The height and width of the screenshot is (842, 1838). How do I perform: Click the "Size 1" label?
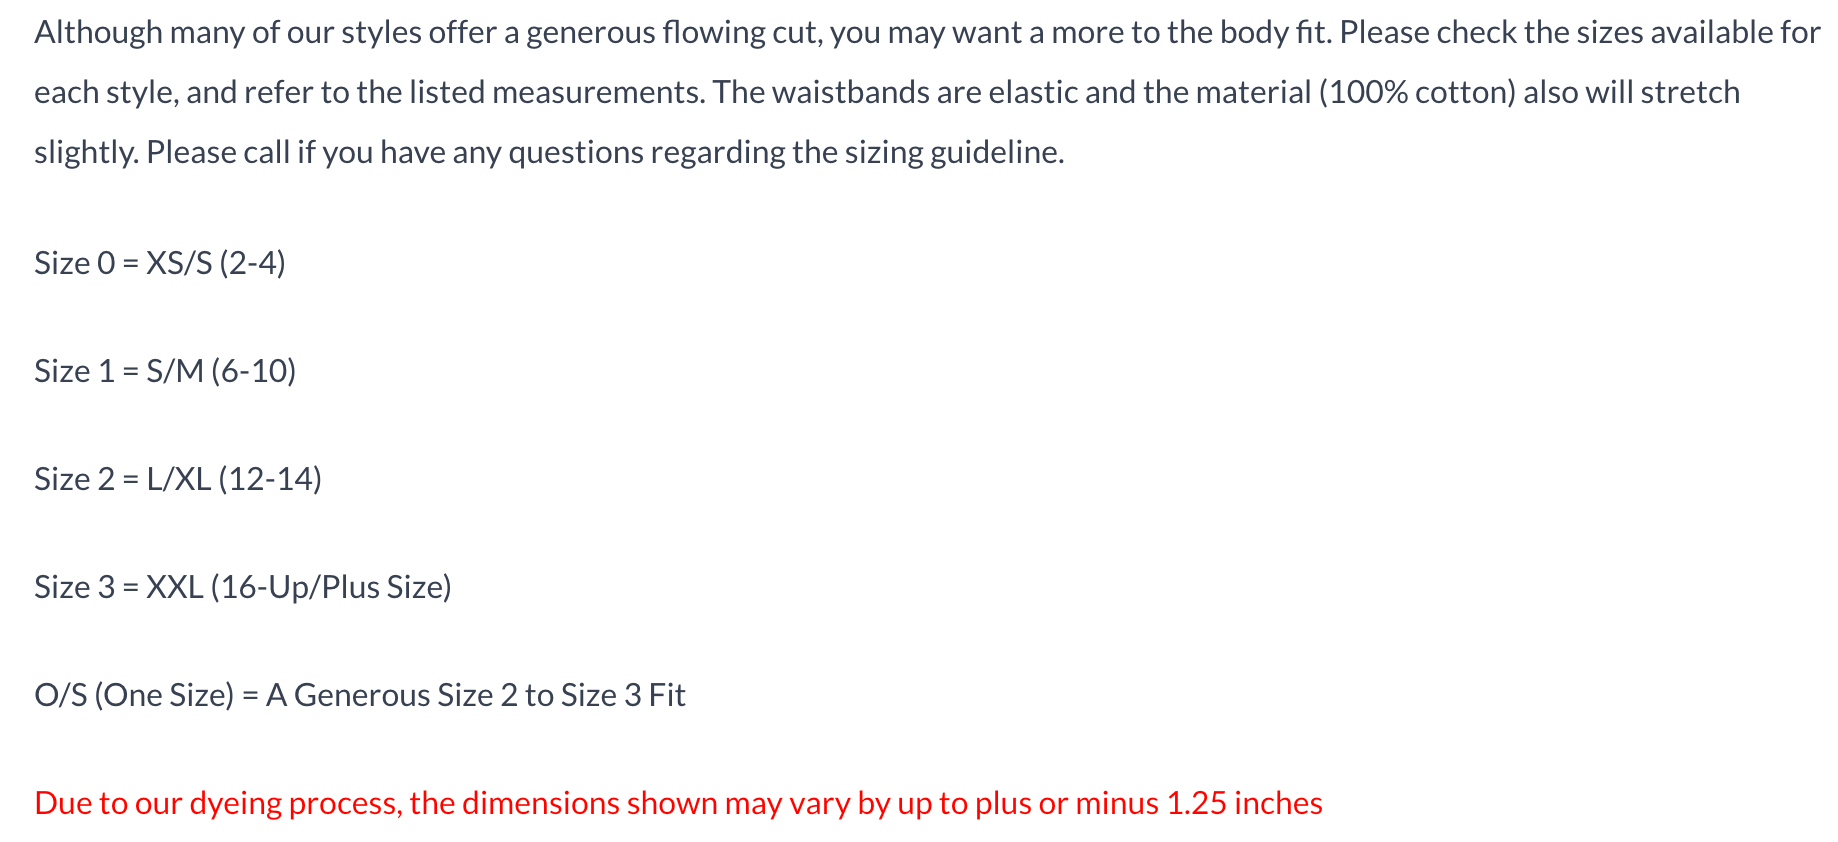[x=75, y=371]
